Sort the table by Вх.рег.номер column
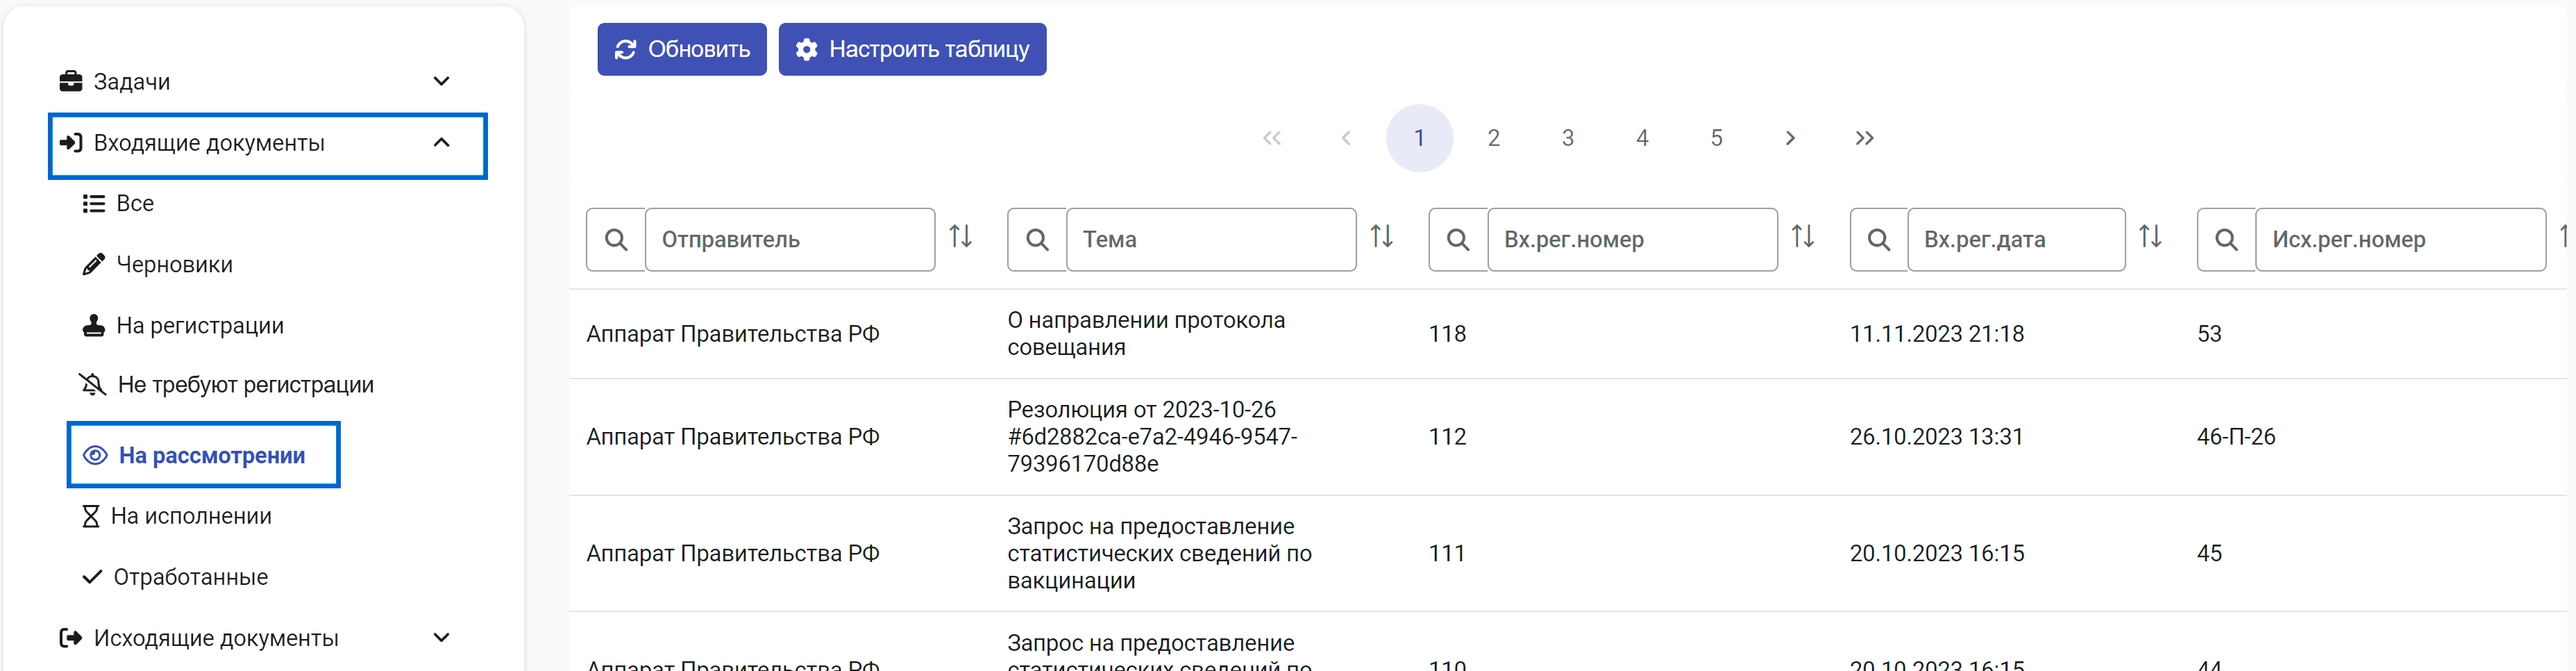Viewport: 2576px width, 671px height. click(x=1803, y=237)
